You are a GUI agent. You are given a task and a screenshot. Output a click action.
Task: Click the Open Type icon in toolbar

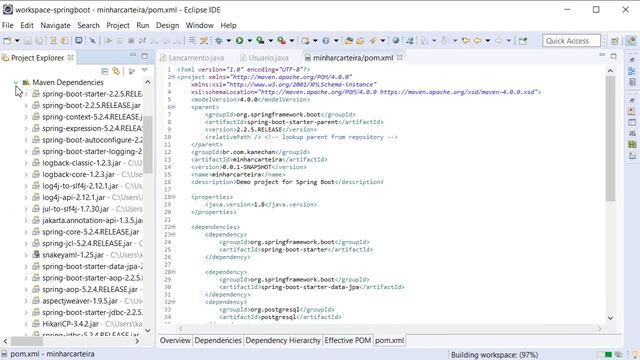[x=349, y=41]
